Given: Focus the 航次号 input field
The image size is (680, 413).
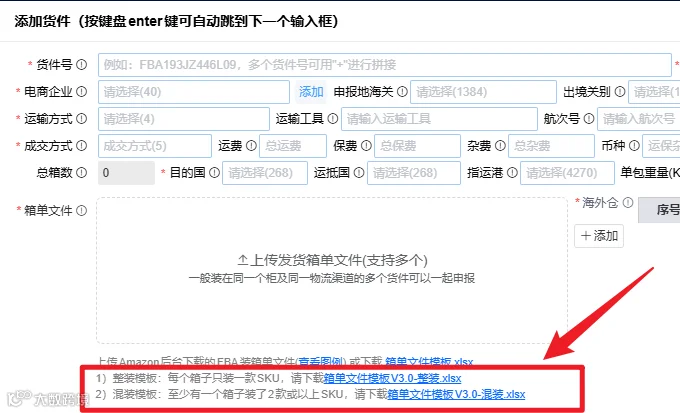Looking at the screenshot, I should [x=639, y=119].
